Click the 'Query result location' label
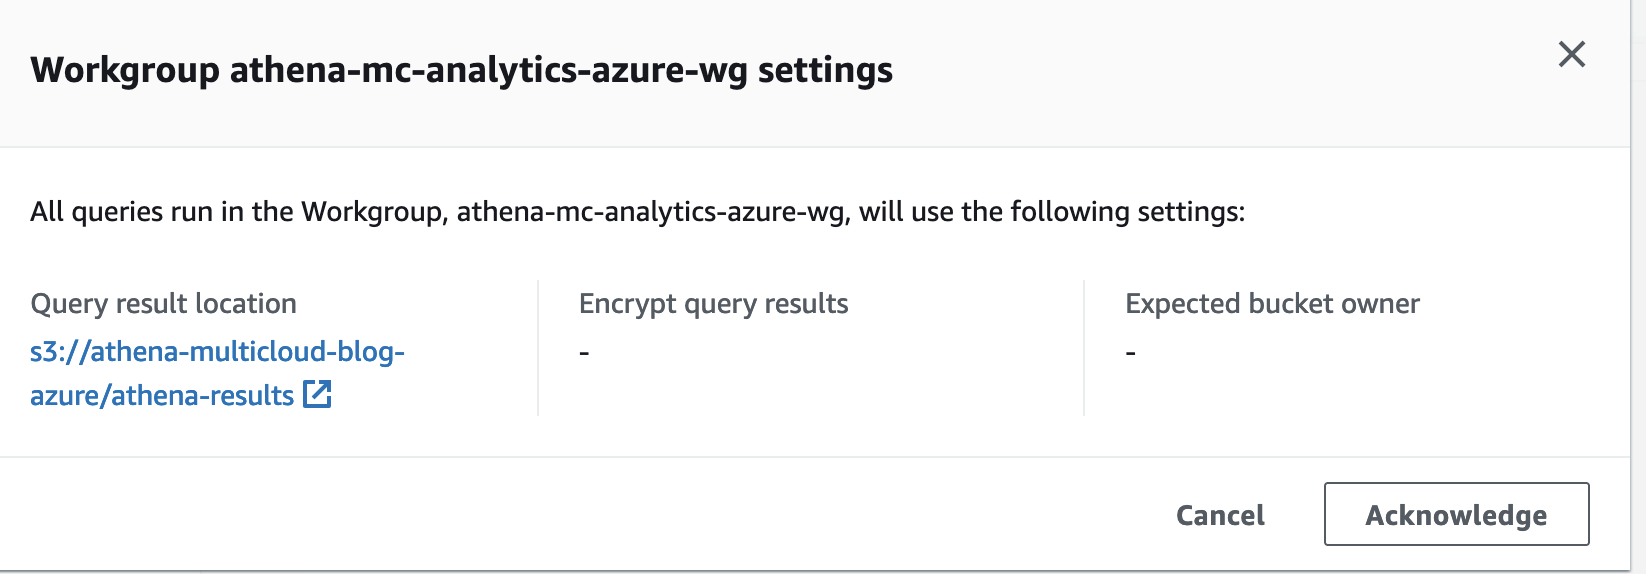 click(x=163, y=304)
